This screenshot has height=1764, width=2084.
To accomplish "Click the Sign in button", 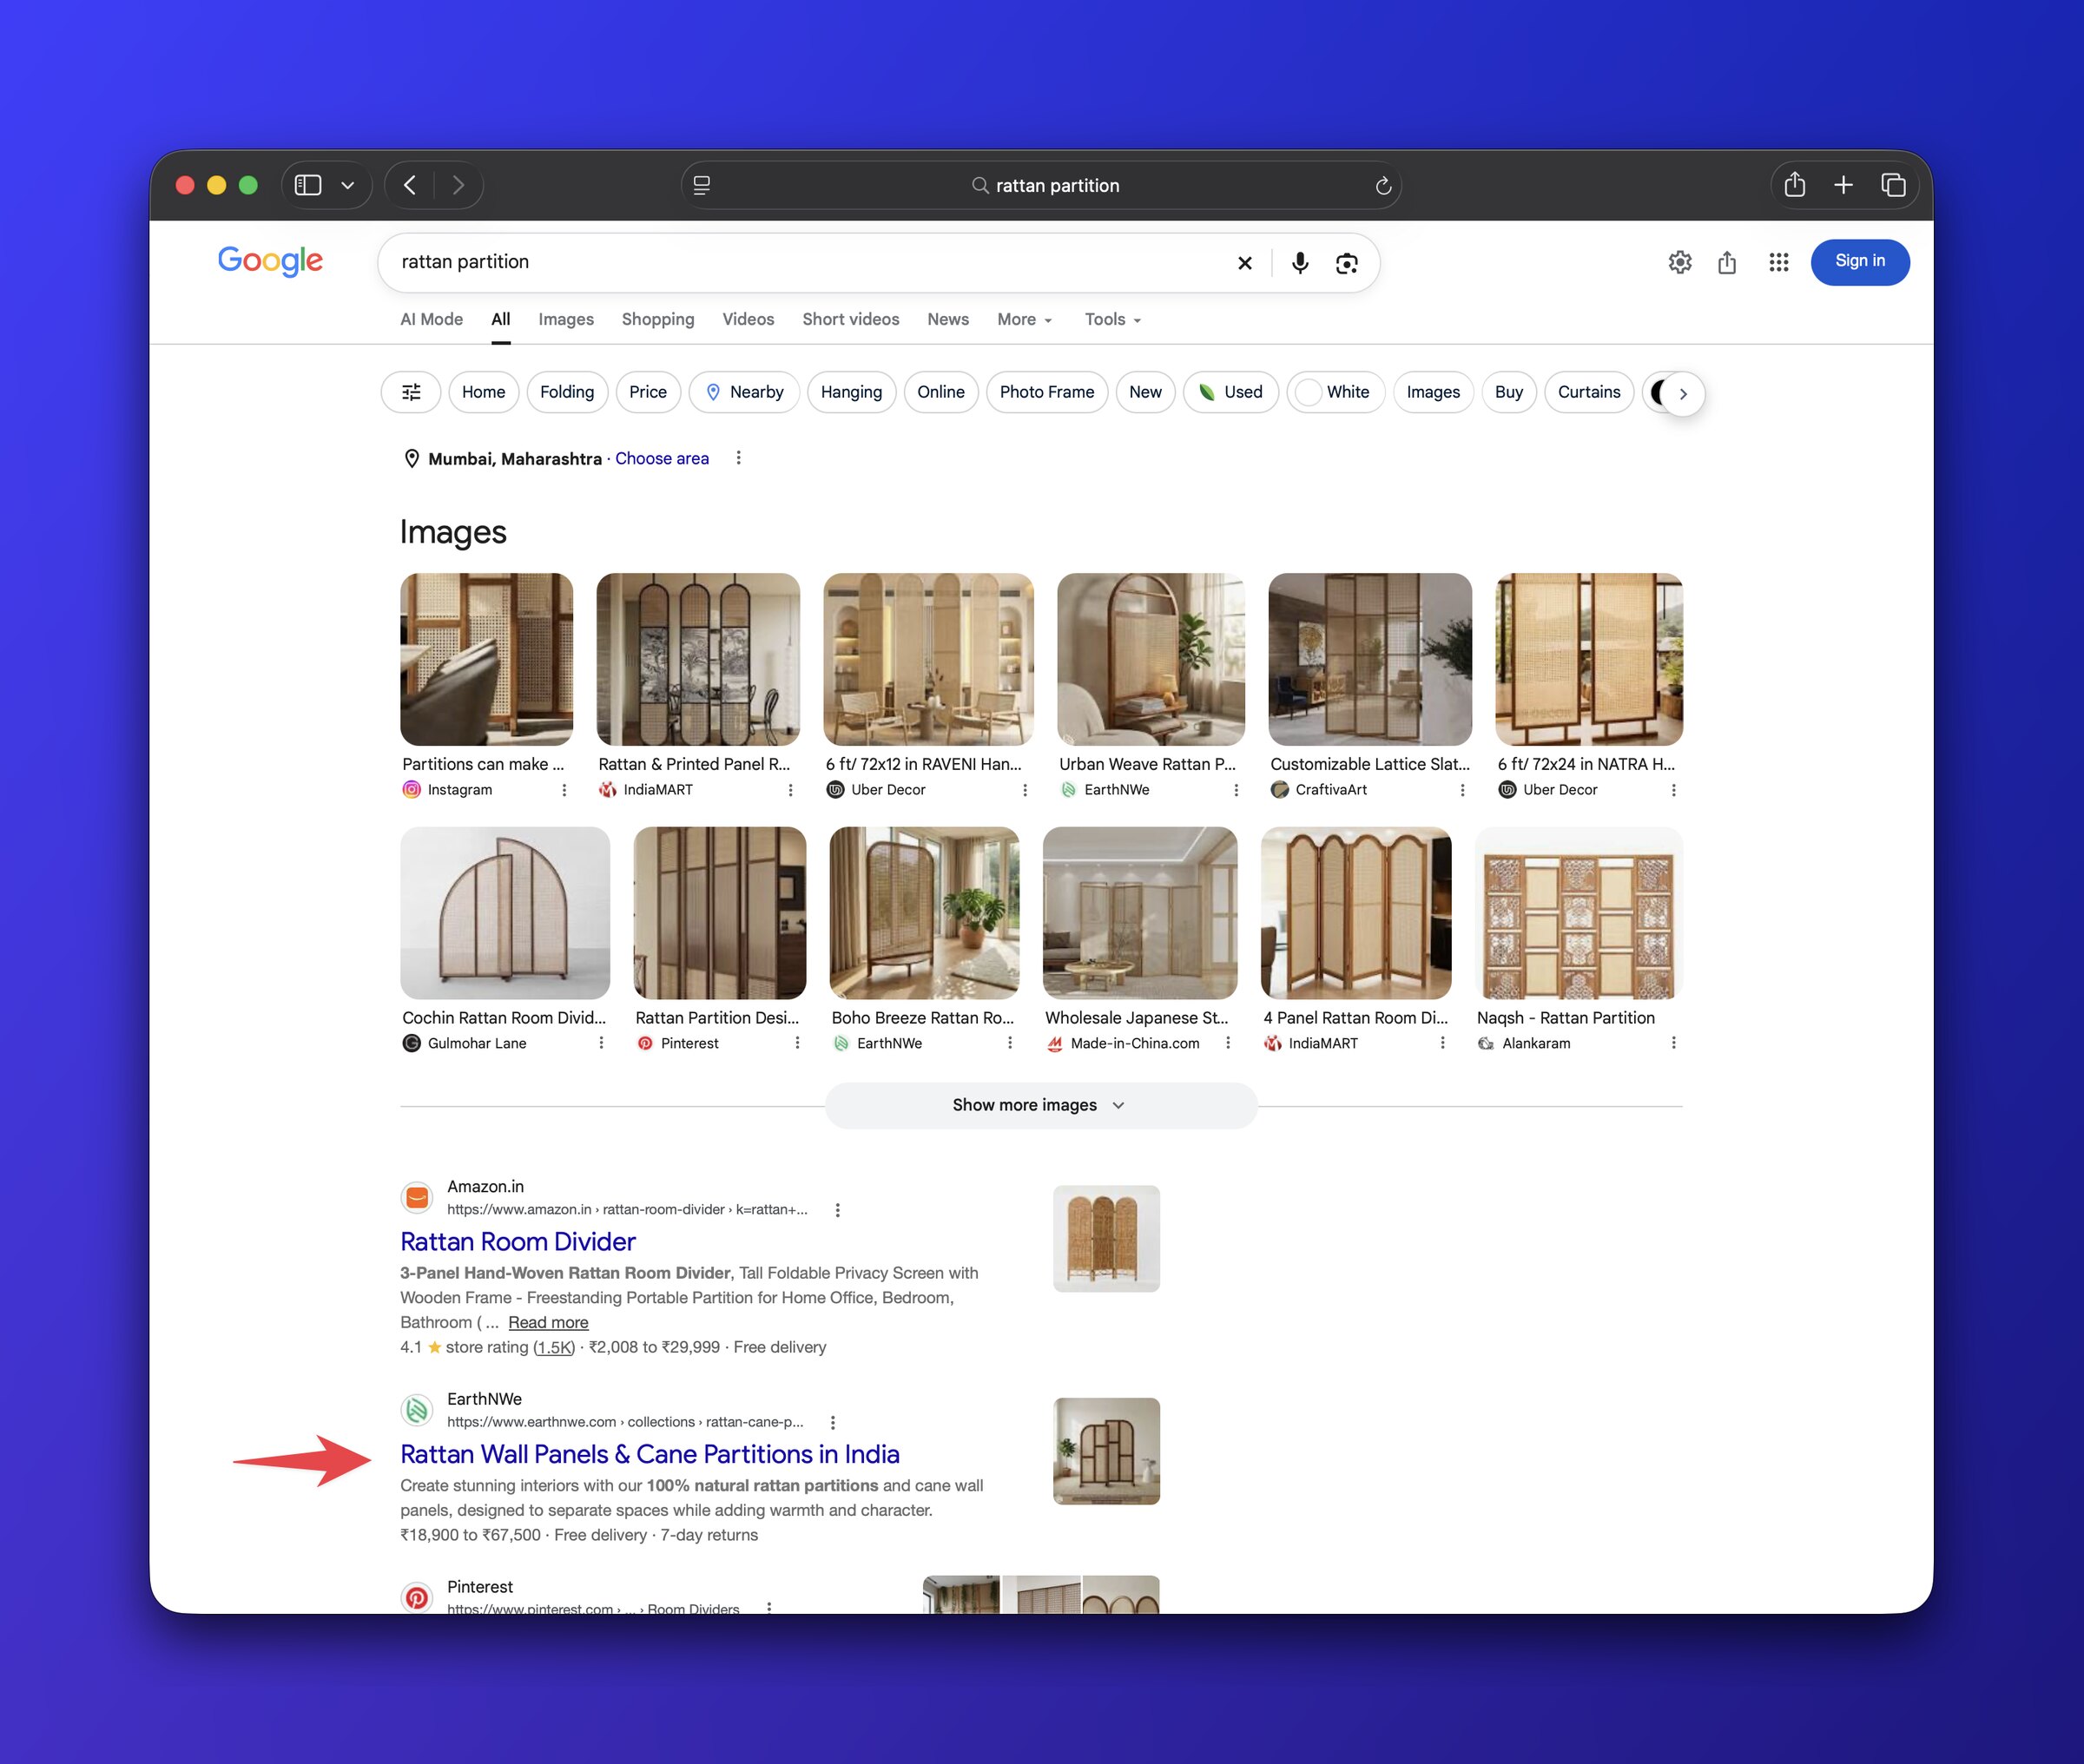I will tap(1860, 261).
